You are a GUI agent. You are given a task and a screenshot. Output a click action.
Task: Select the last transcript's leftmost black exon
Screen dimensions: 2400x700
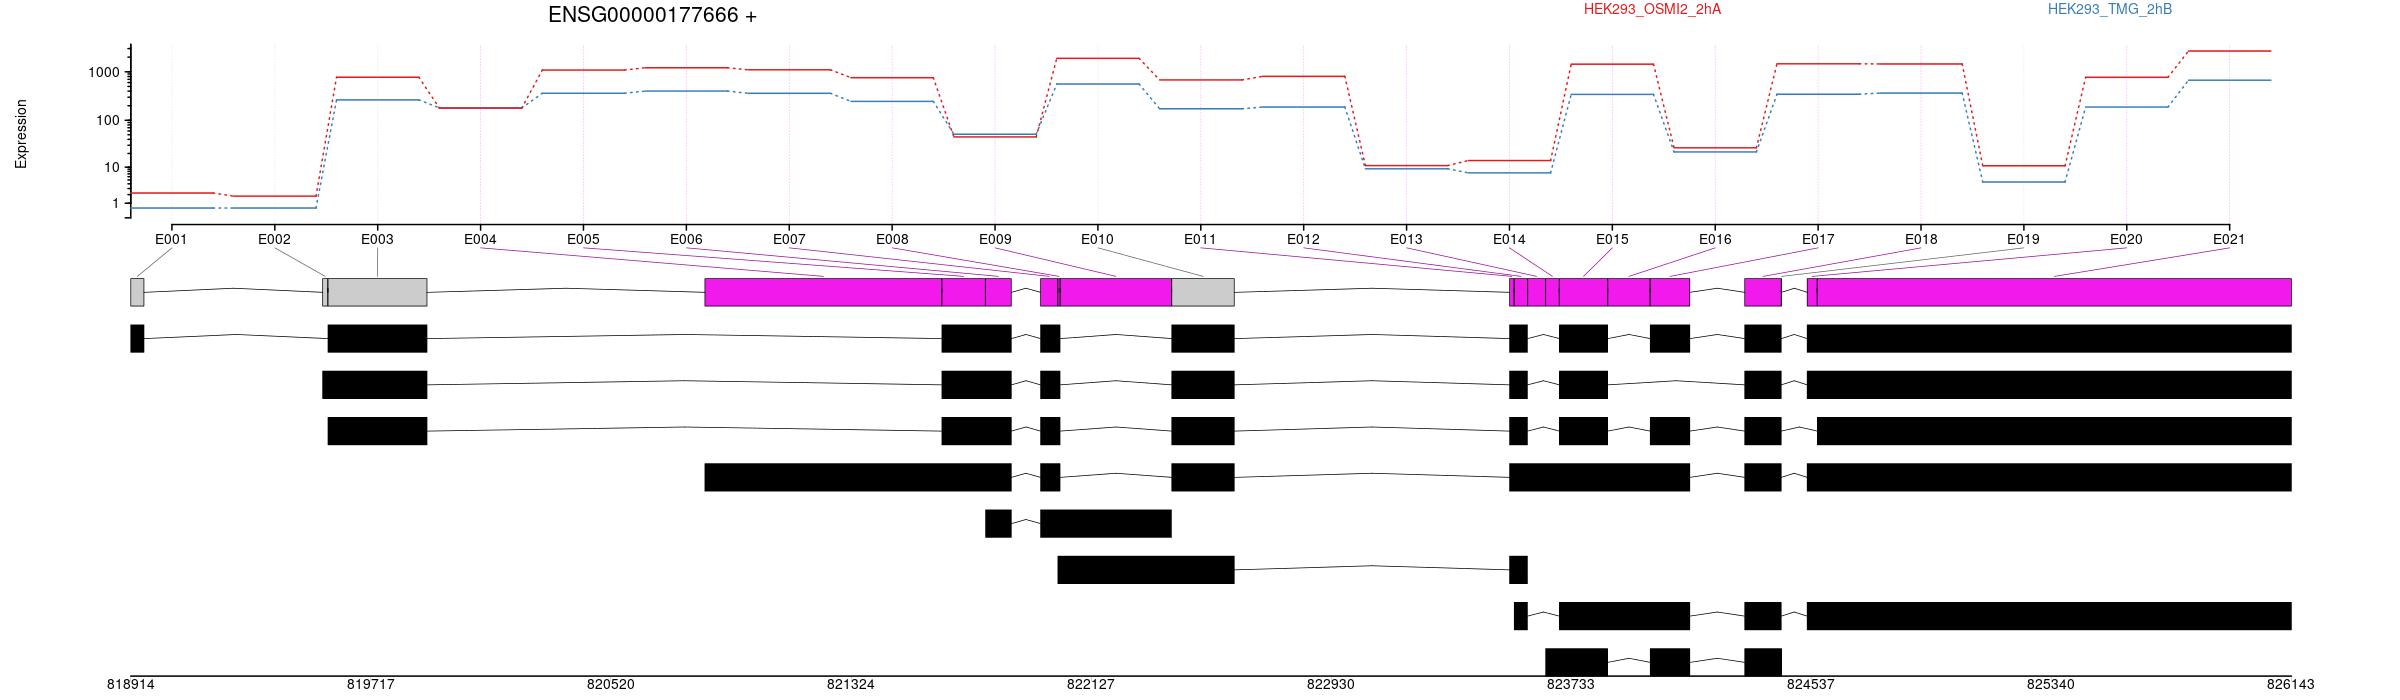tap(1576, 662)
